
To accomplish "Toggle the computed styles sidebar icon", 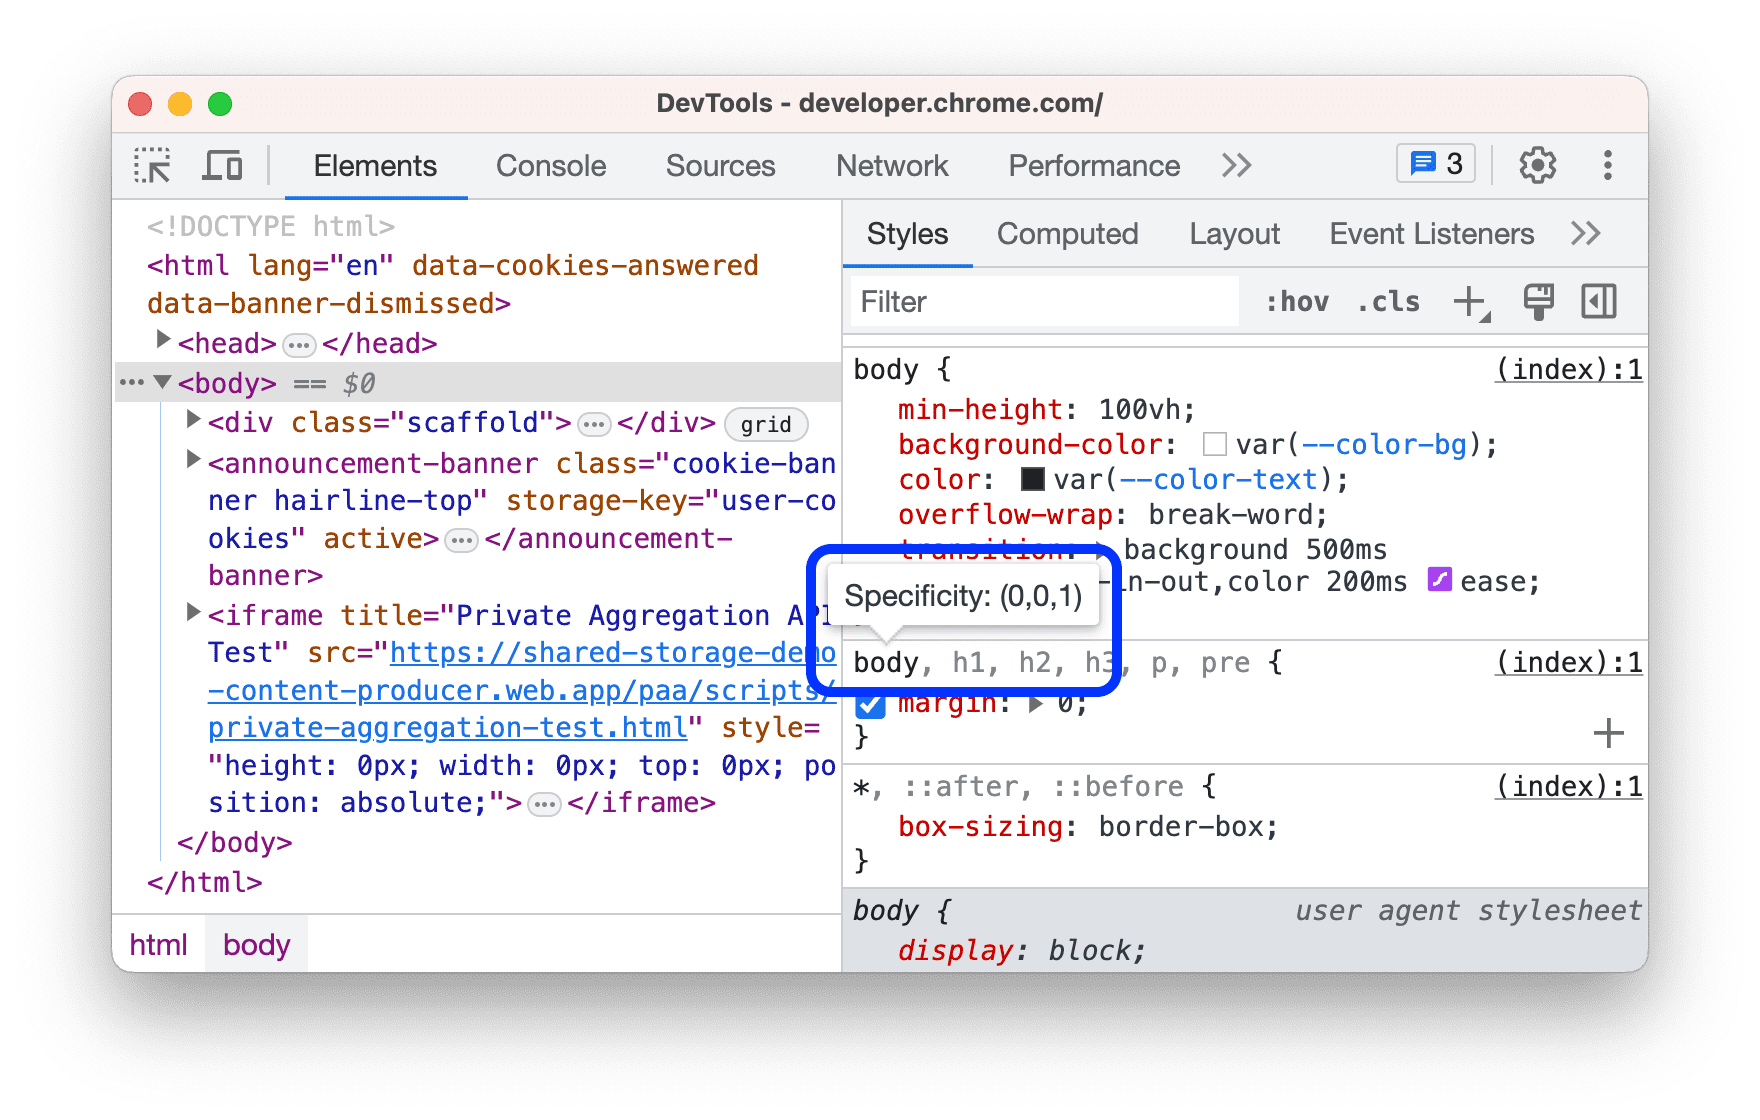I will 1597,301.
